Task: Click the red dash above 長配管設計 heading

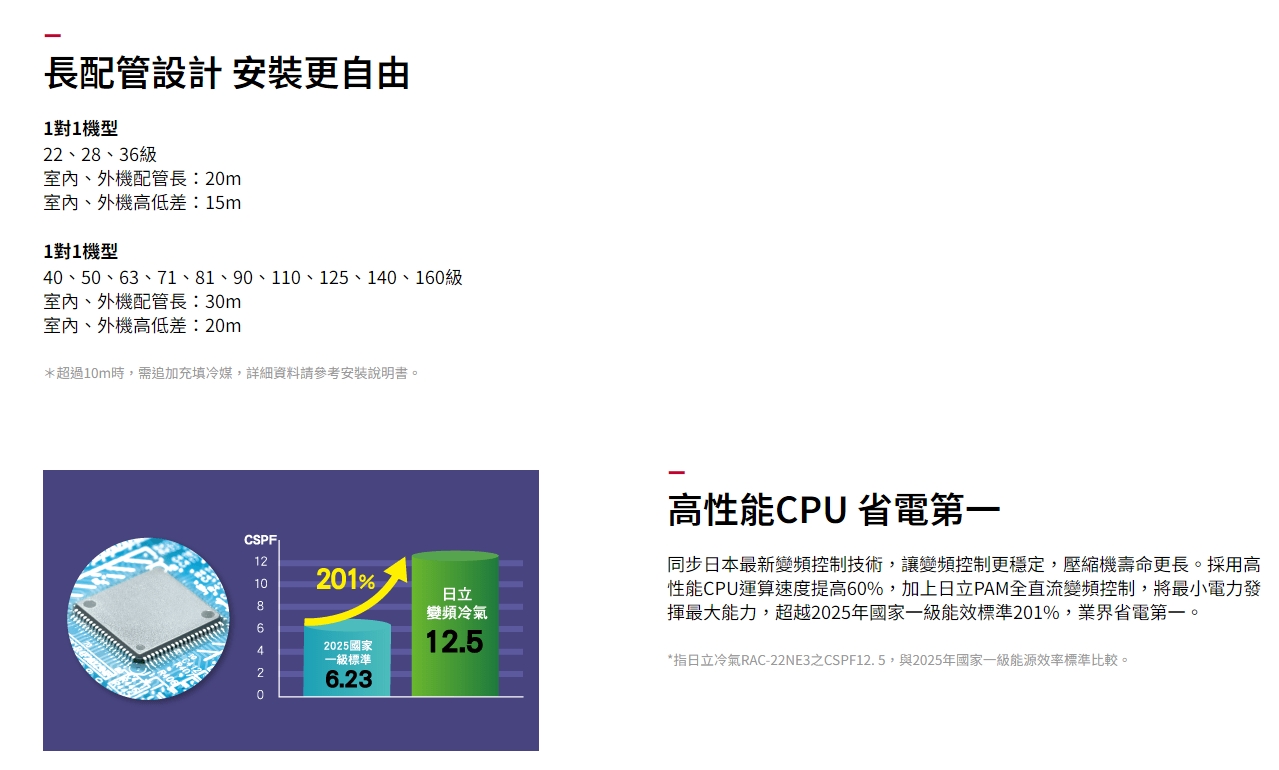Action: [52, 36]
